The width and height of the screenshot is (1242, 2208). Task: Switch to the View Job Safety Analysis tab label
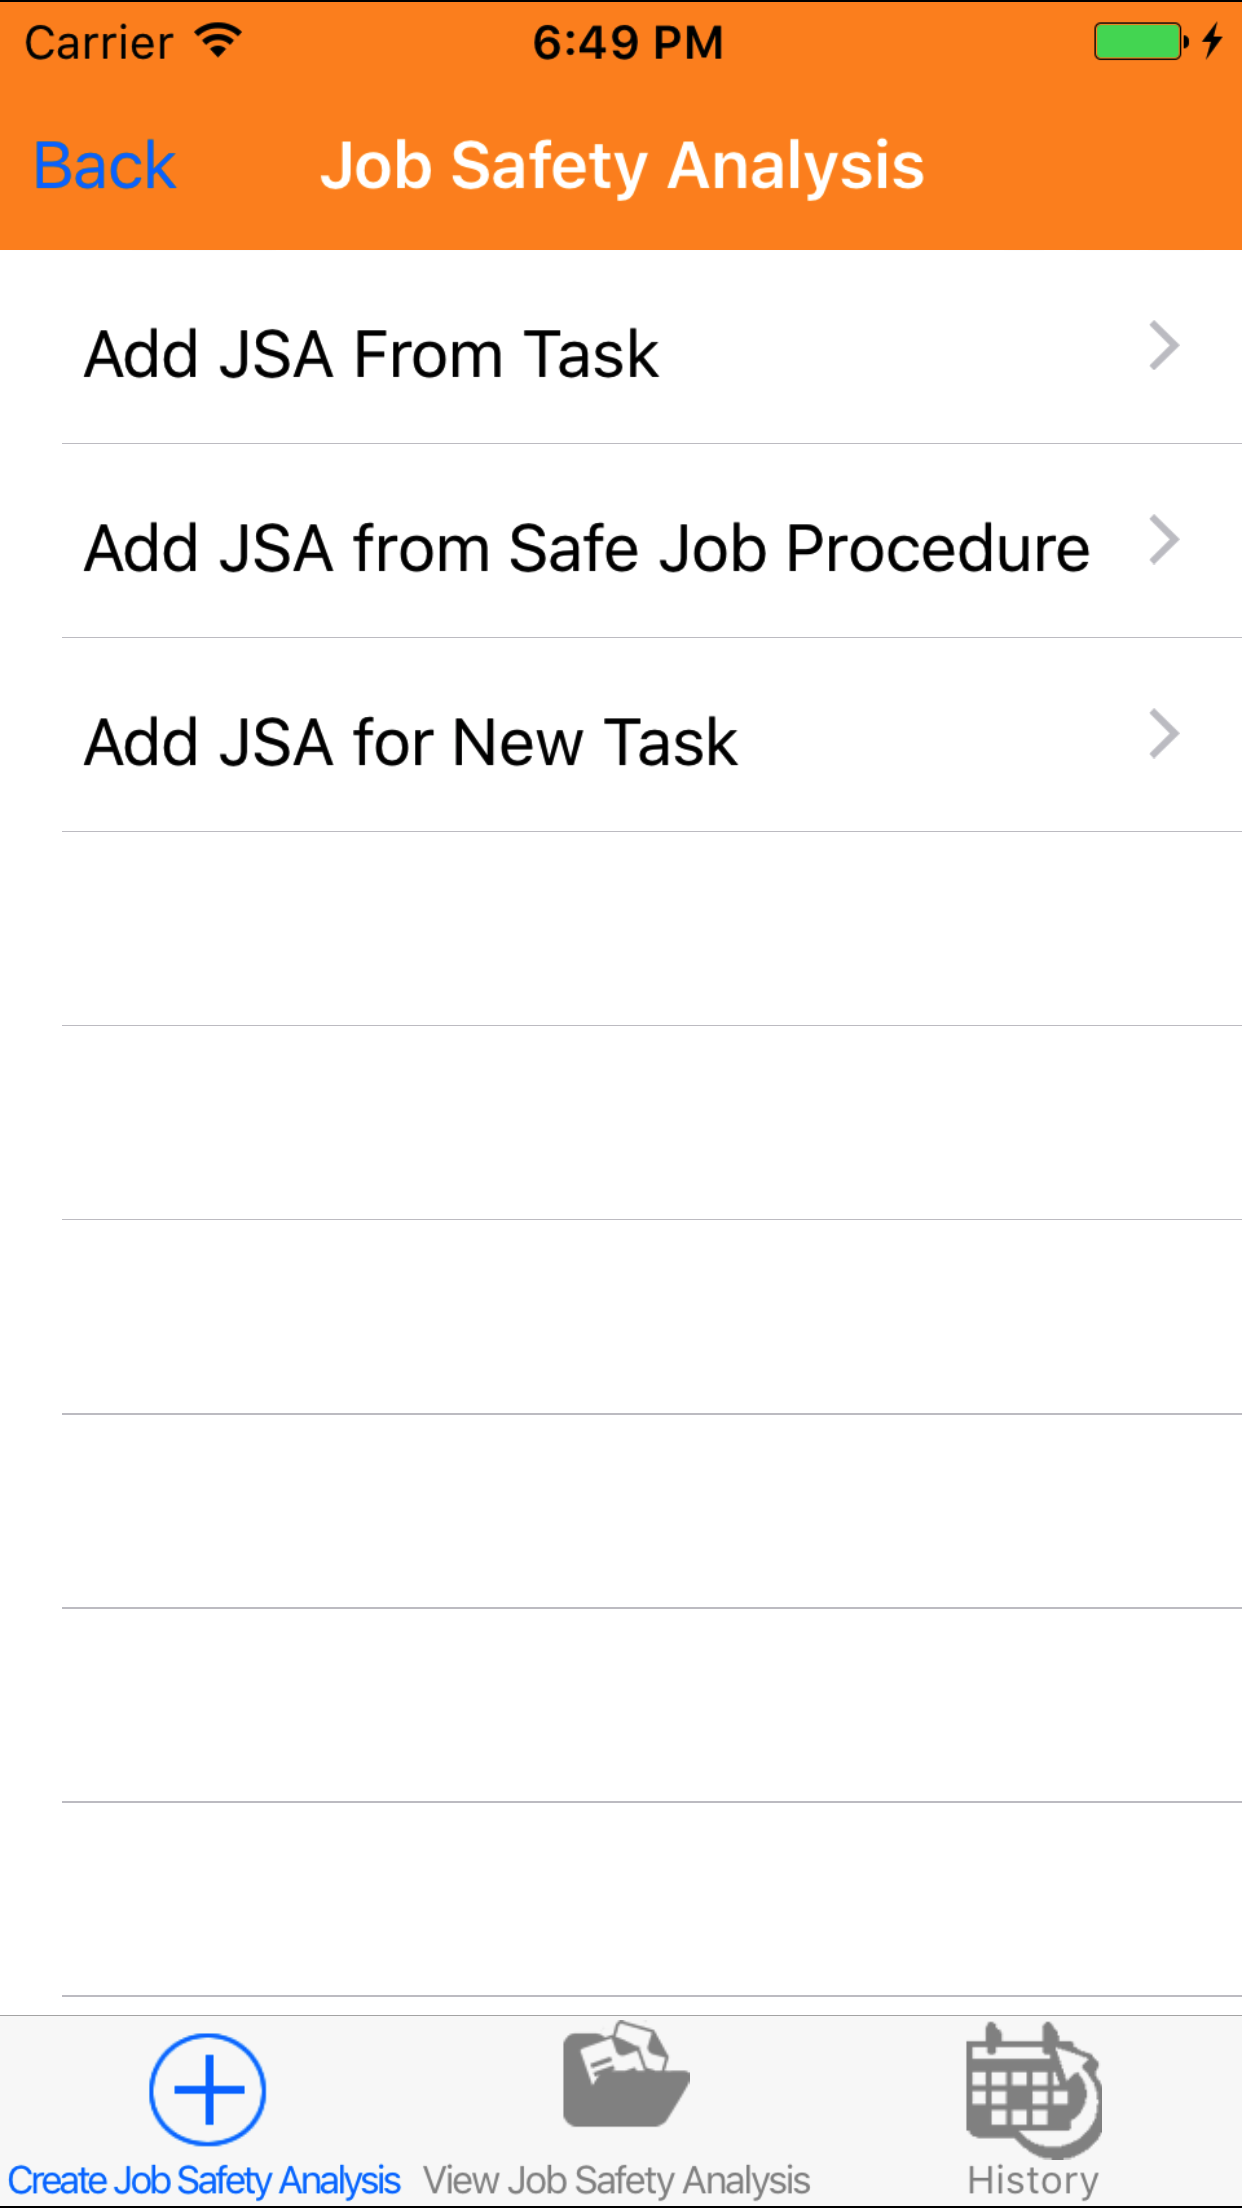click(x=616, y=2181)
